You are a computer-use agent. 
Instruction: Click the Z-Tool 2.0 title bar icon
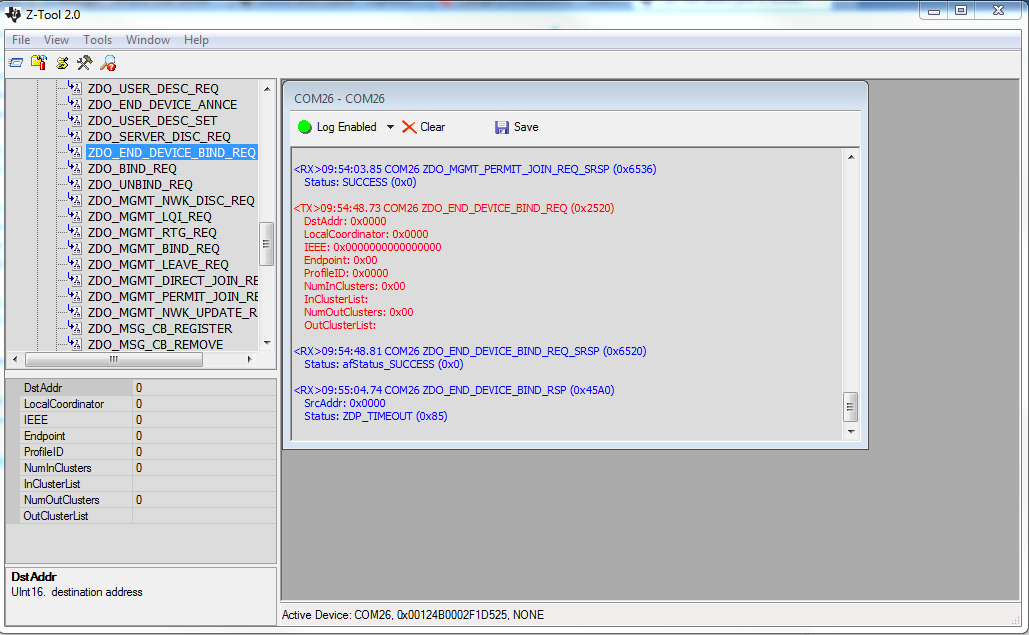click(12, 14)
